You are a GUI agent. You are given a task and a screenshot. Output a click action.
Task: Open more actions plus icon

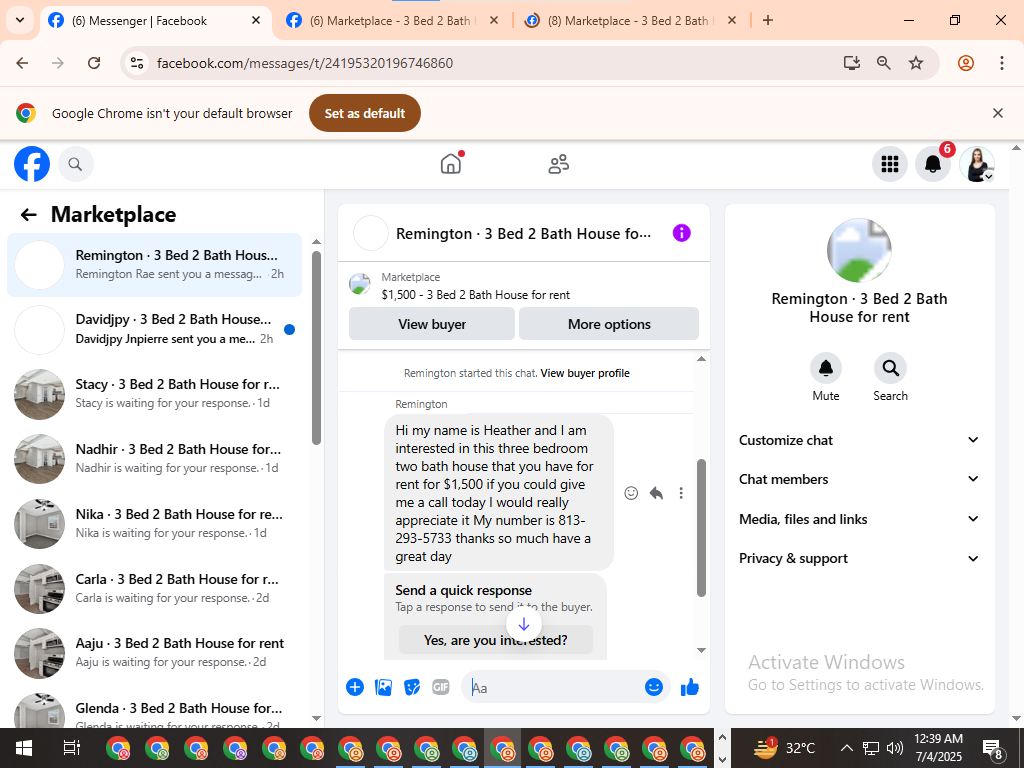[355, 687]
